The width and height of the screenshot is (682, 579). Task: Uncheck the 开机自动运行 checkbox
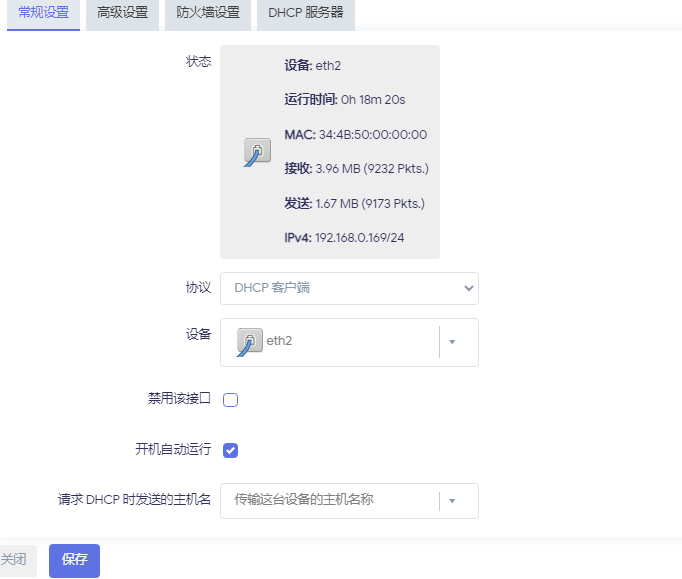tap(230, 450)
